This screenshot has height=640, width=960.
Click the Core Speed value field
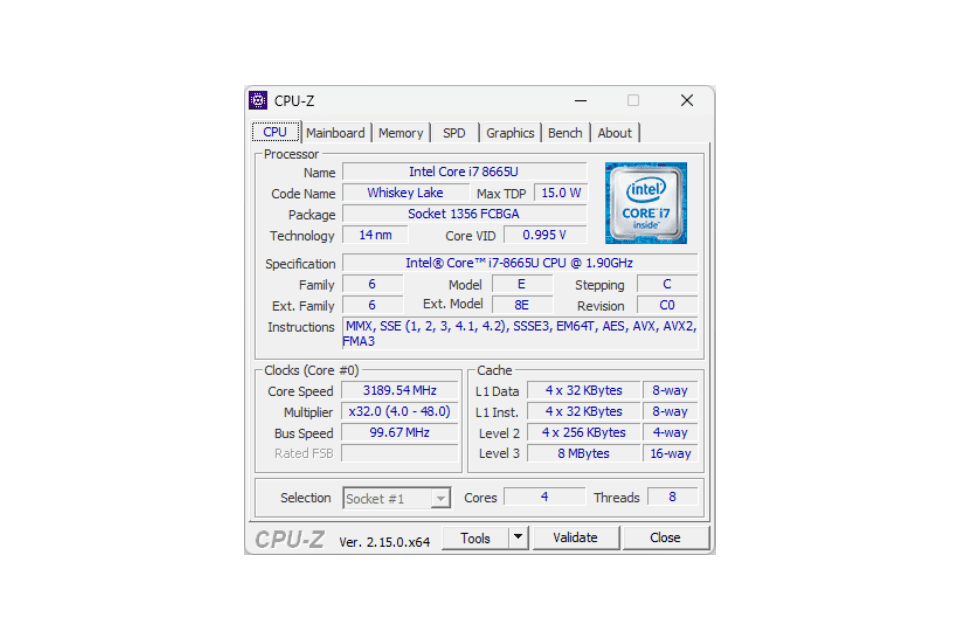click(401, 391)
